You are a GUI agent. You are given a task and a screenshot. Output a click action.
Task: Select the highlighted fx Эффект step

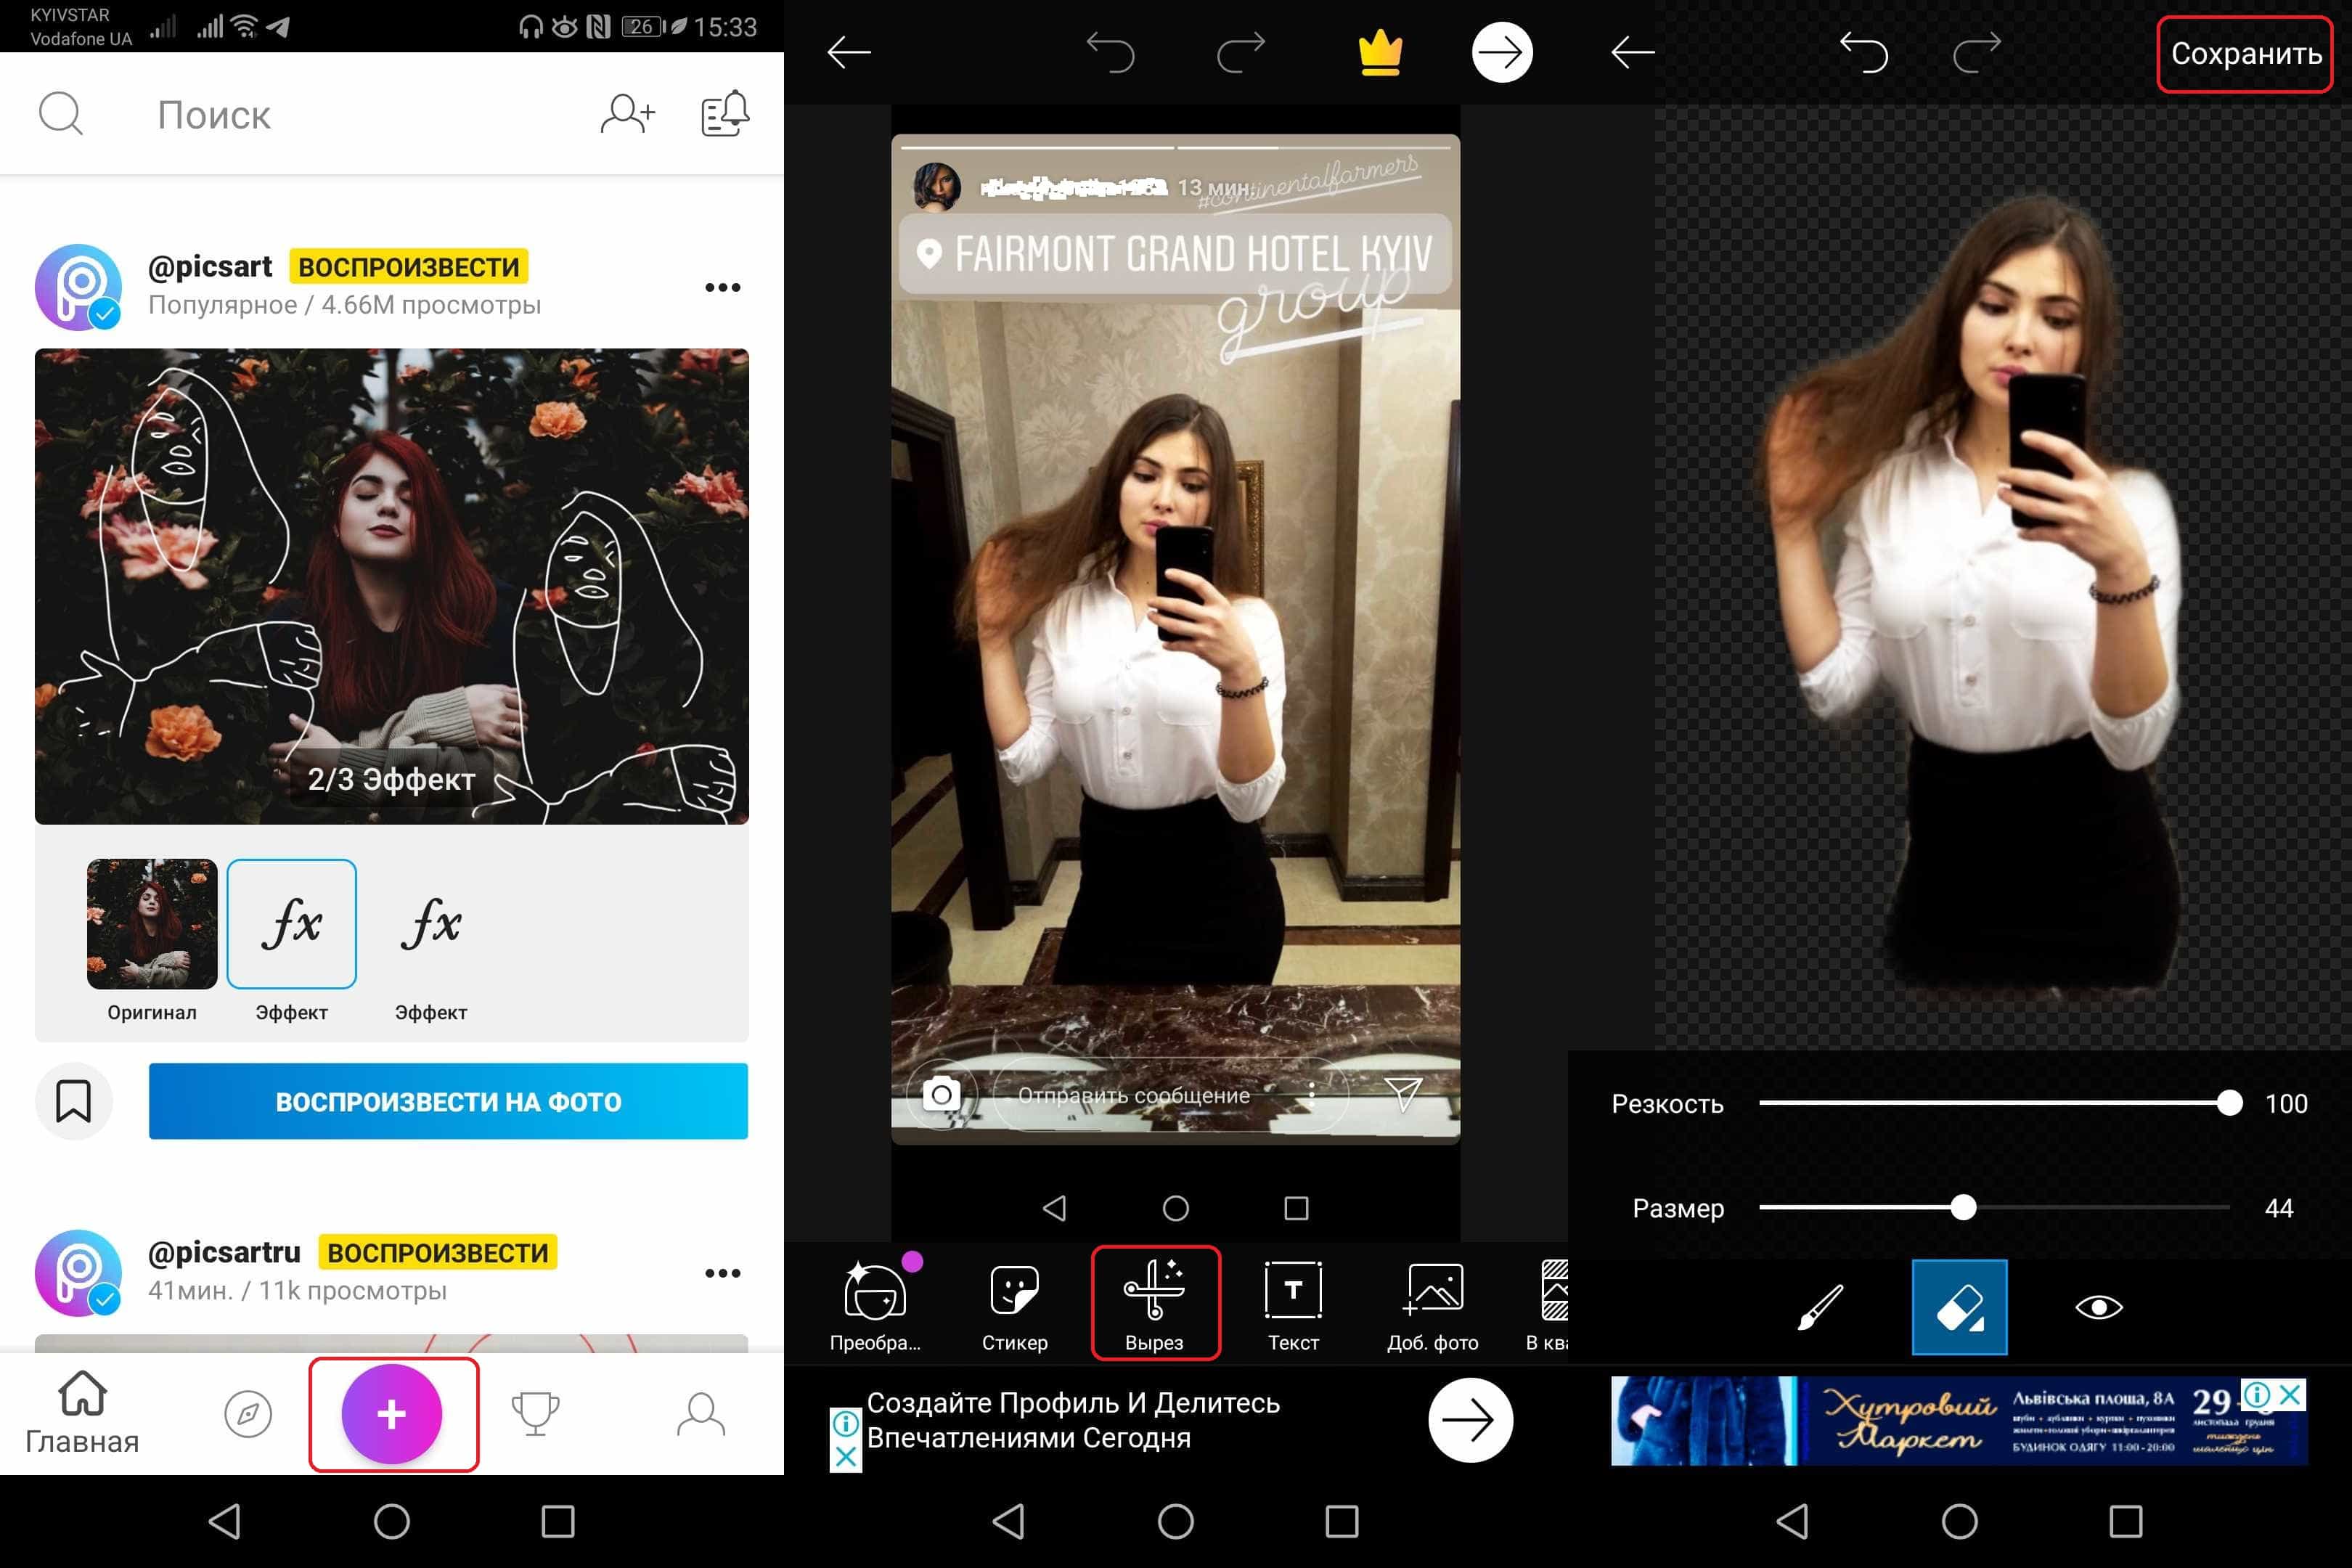pos(292,924)
